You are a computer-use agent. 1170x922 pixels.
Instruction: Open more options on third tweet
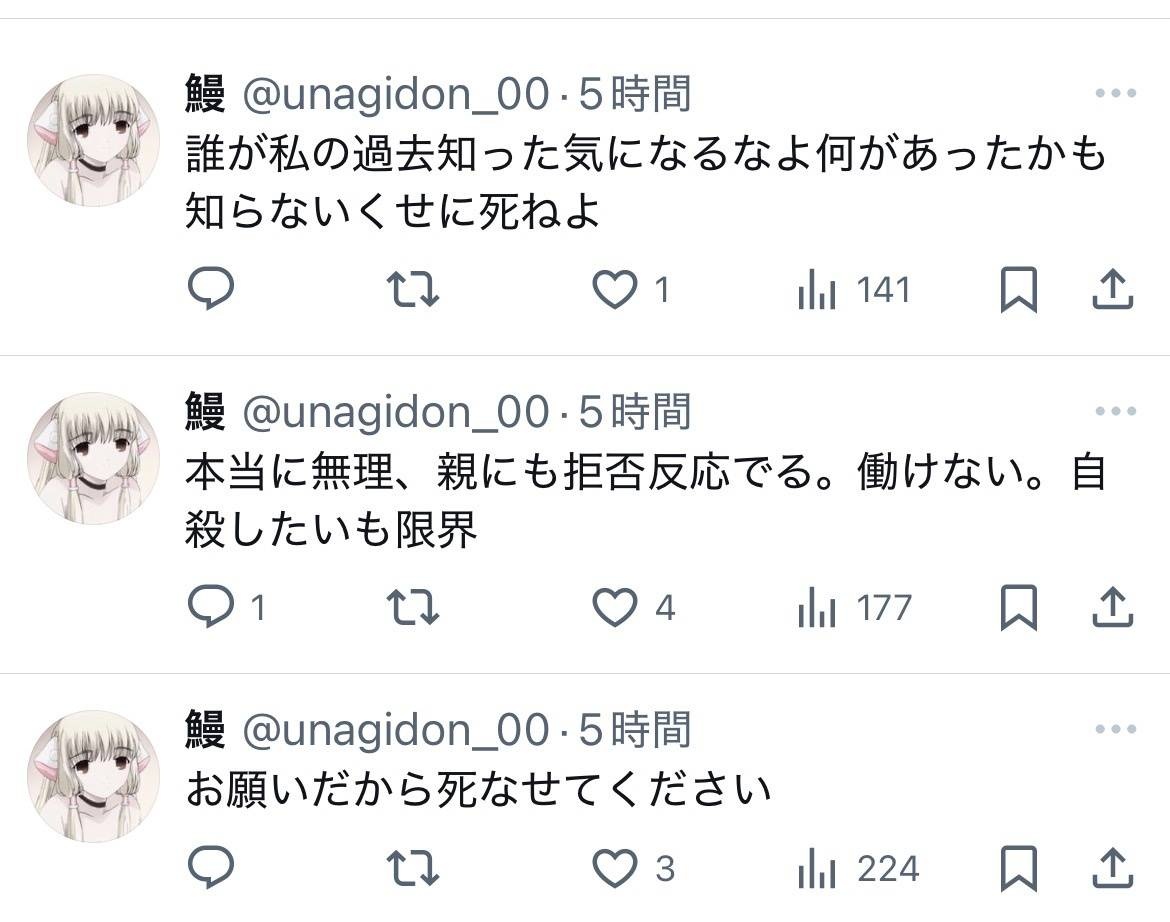(1115, 730)
